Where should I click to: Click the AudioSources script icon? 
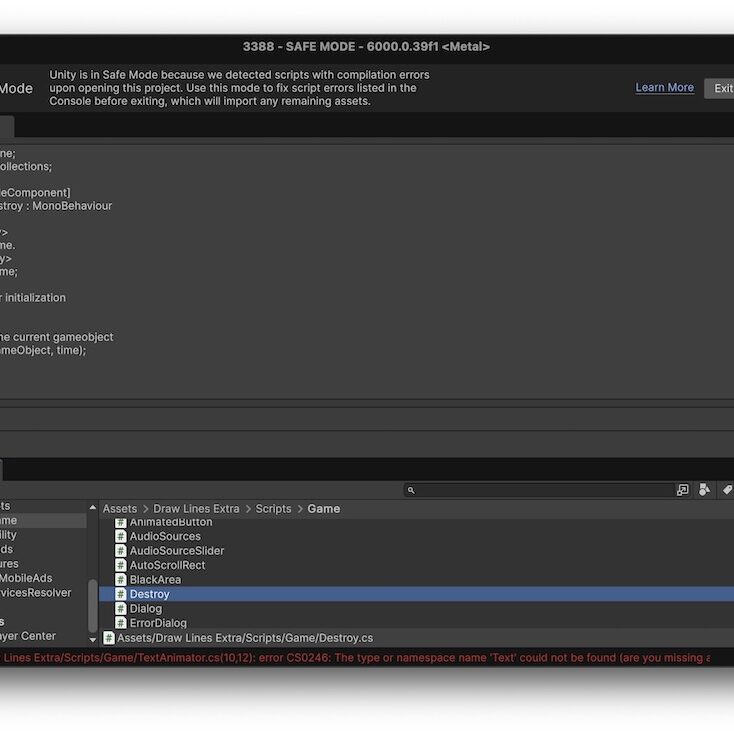(x=121, y=536)
